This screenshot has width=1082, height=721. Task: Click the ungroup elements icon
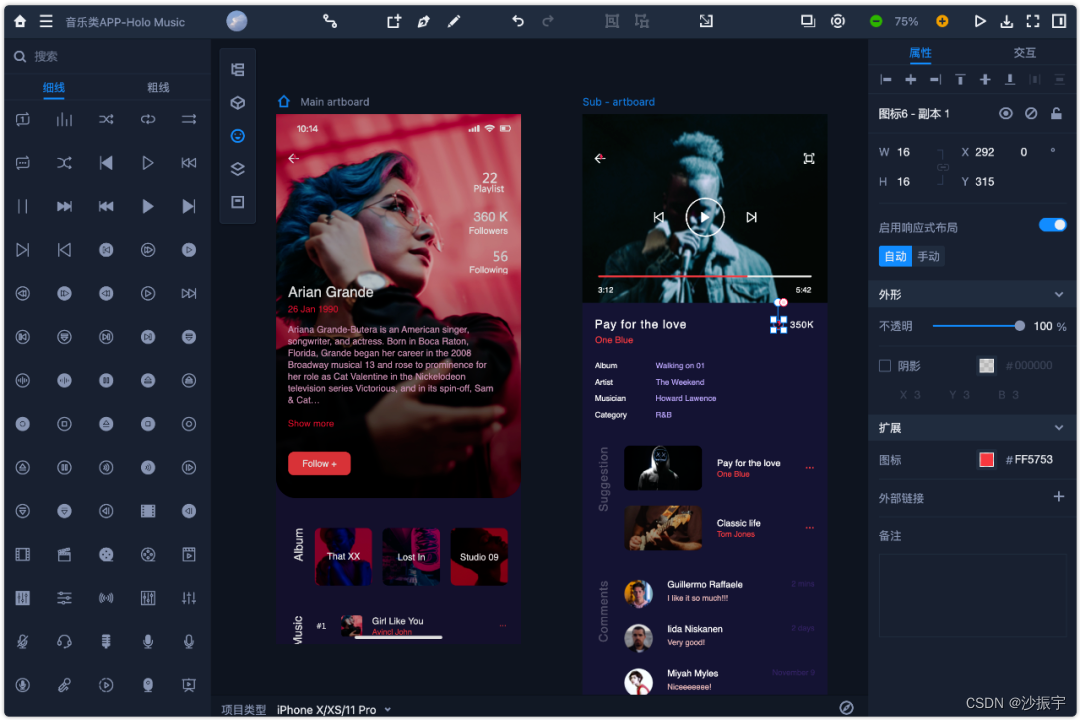[642, 21]
